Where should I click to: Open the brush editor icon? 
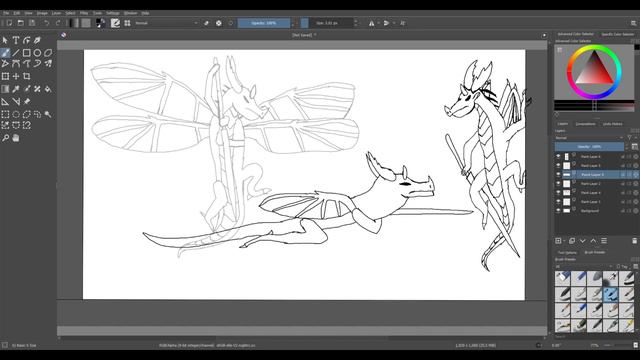[116, 23]
